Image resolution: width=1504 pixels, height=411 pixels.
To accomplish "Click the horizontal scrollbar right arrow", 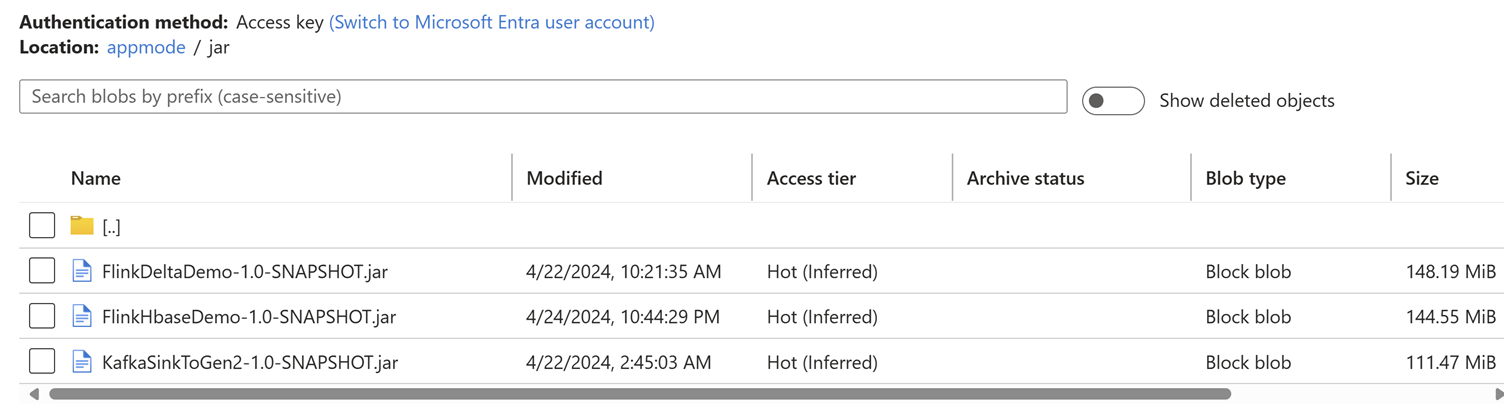I will point(1497,394).
